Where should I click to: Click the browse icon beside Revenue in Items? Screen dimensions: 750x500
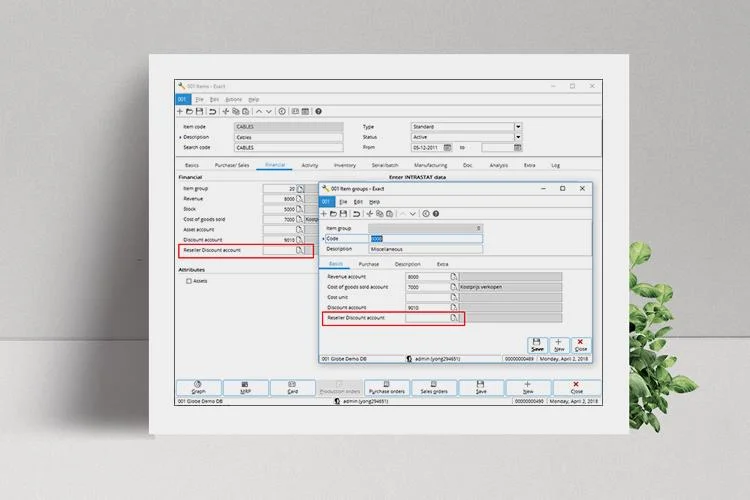pos(300,199)
